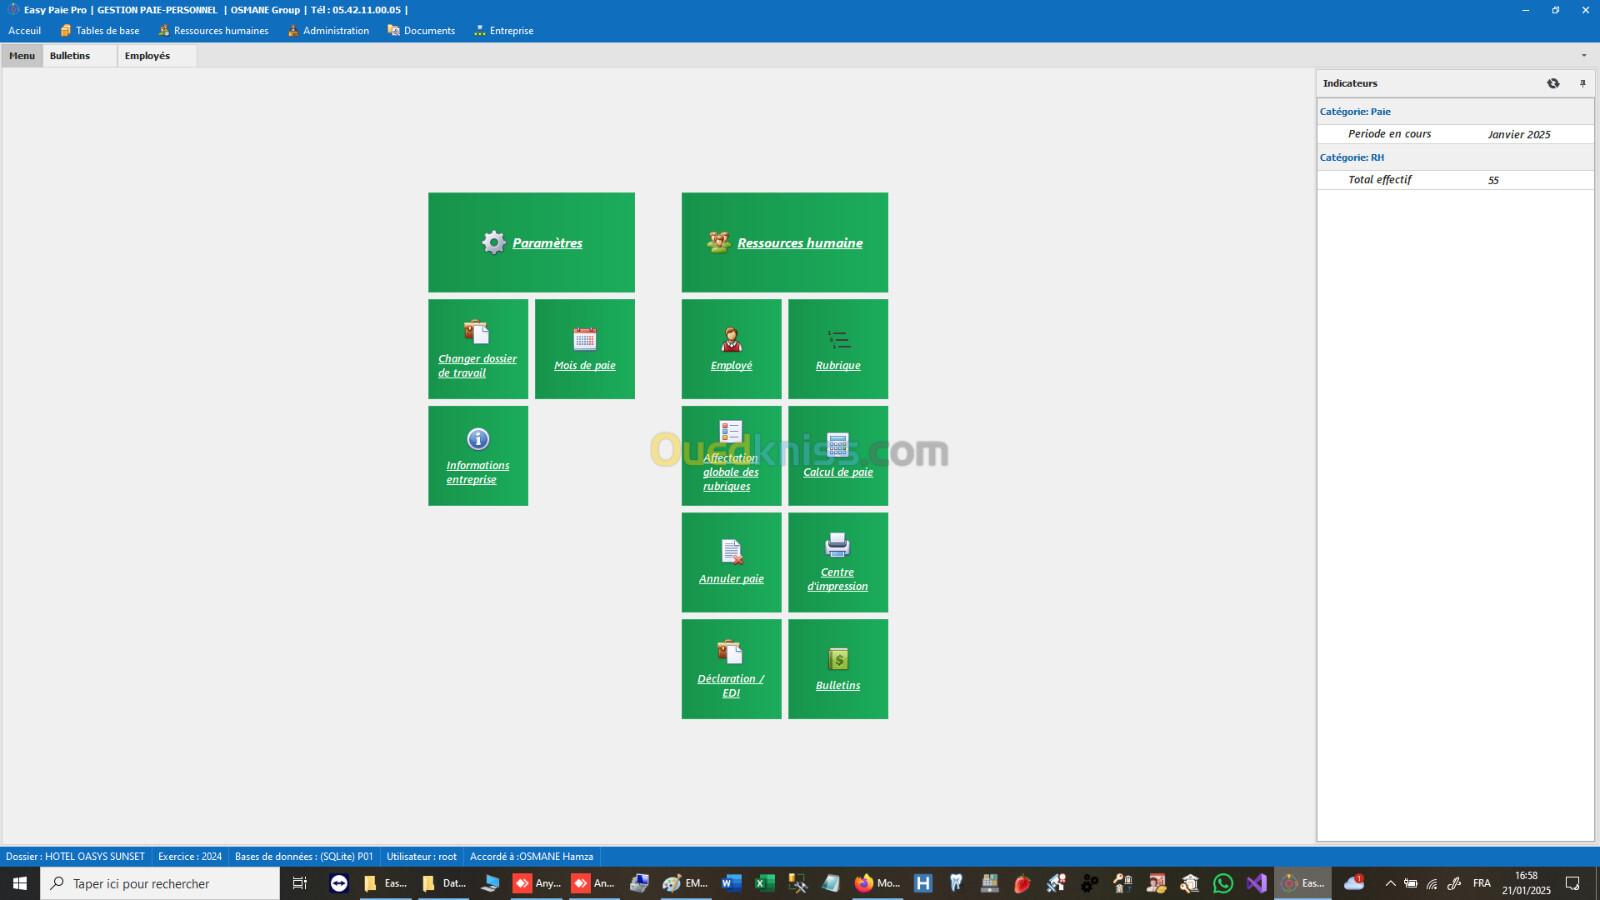Expand the tab strip dropdown arrow
Viewport: 1600px width, 900px height.
point(1583,56)
